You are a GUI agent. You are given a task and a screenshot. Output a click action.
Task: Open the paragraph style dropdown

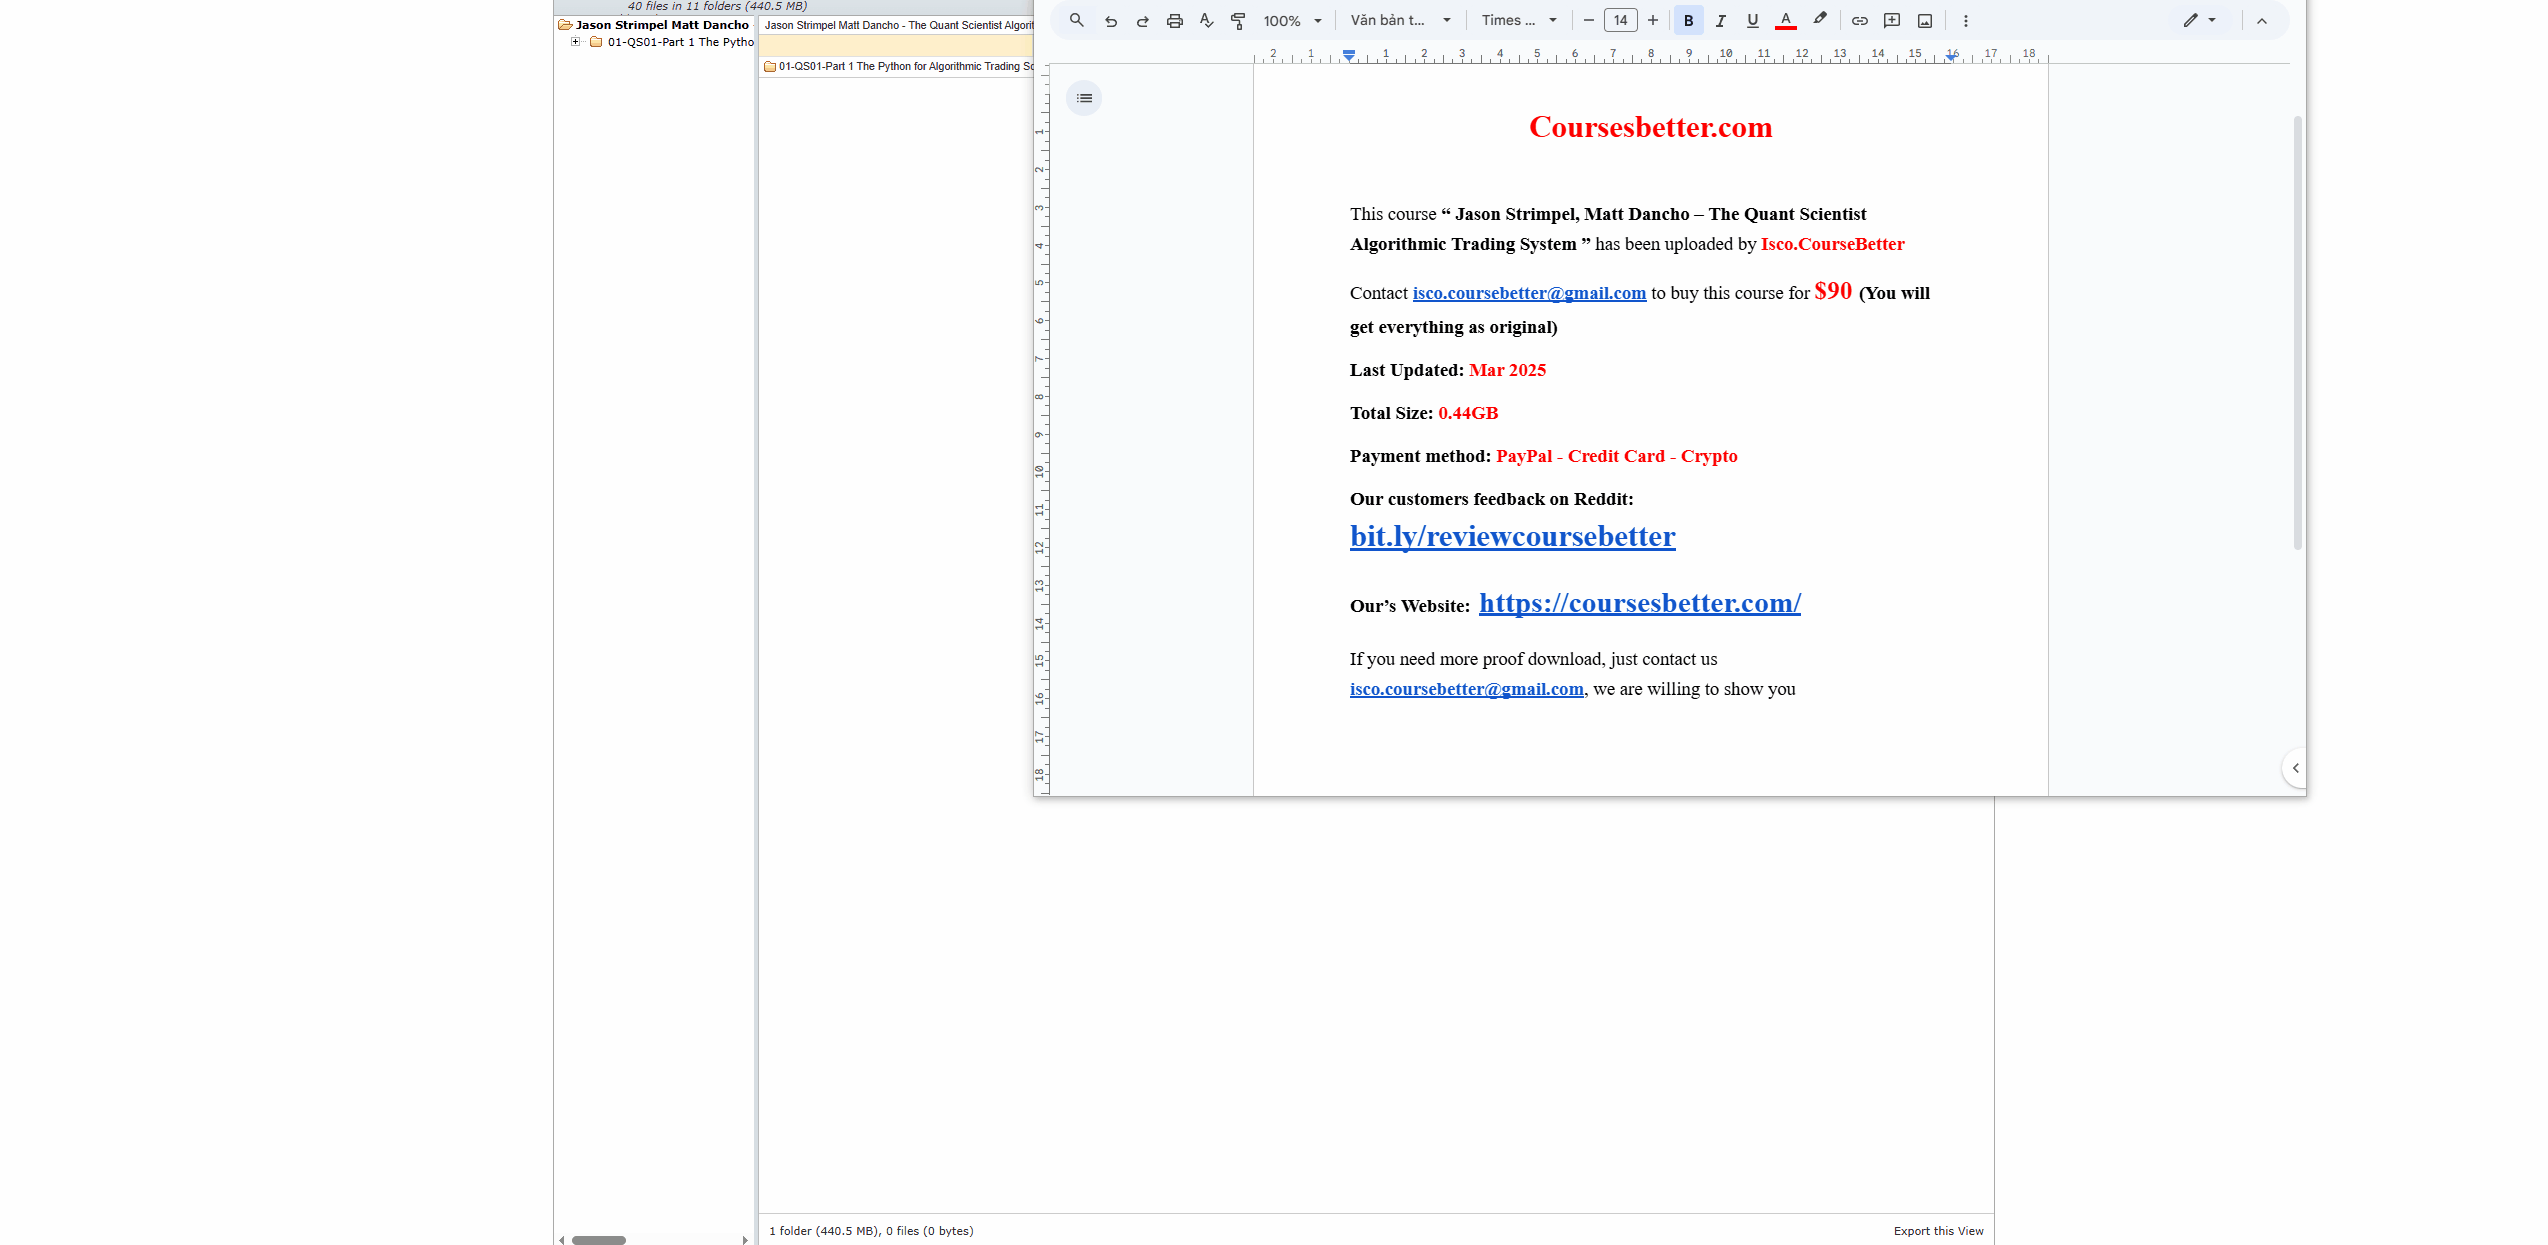[x=1401, y=20]
